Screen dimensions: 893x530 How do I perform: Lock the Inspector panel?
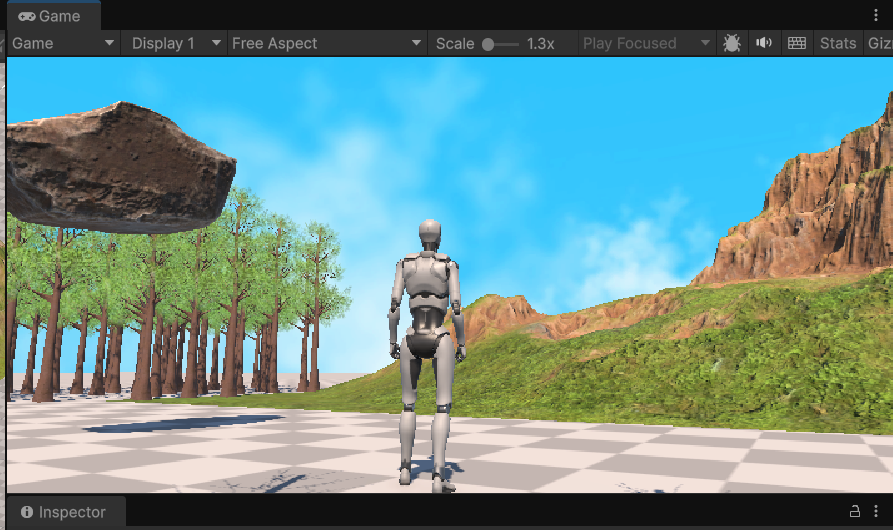click(854, 512)
